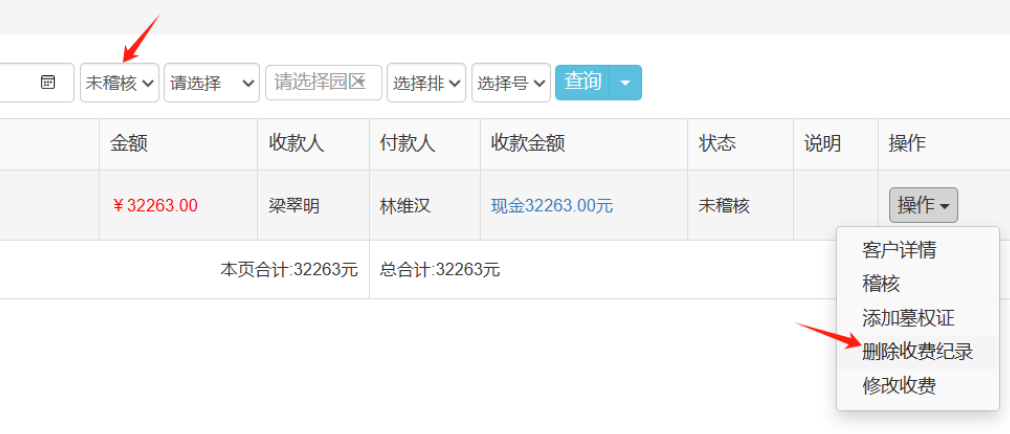Toggle the 操作 dropdown button in the row
This screenshot has width=1010, height=434.
coord(923,205)
